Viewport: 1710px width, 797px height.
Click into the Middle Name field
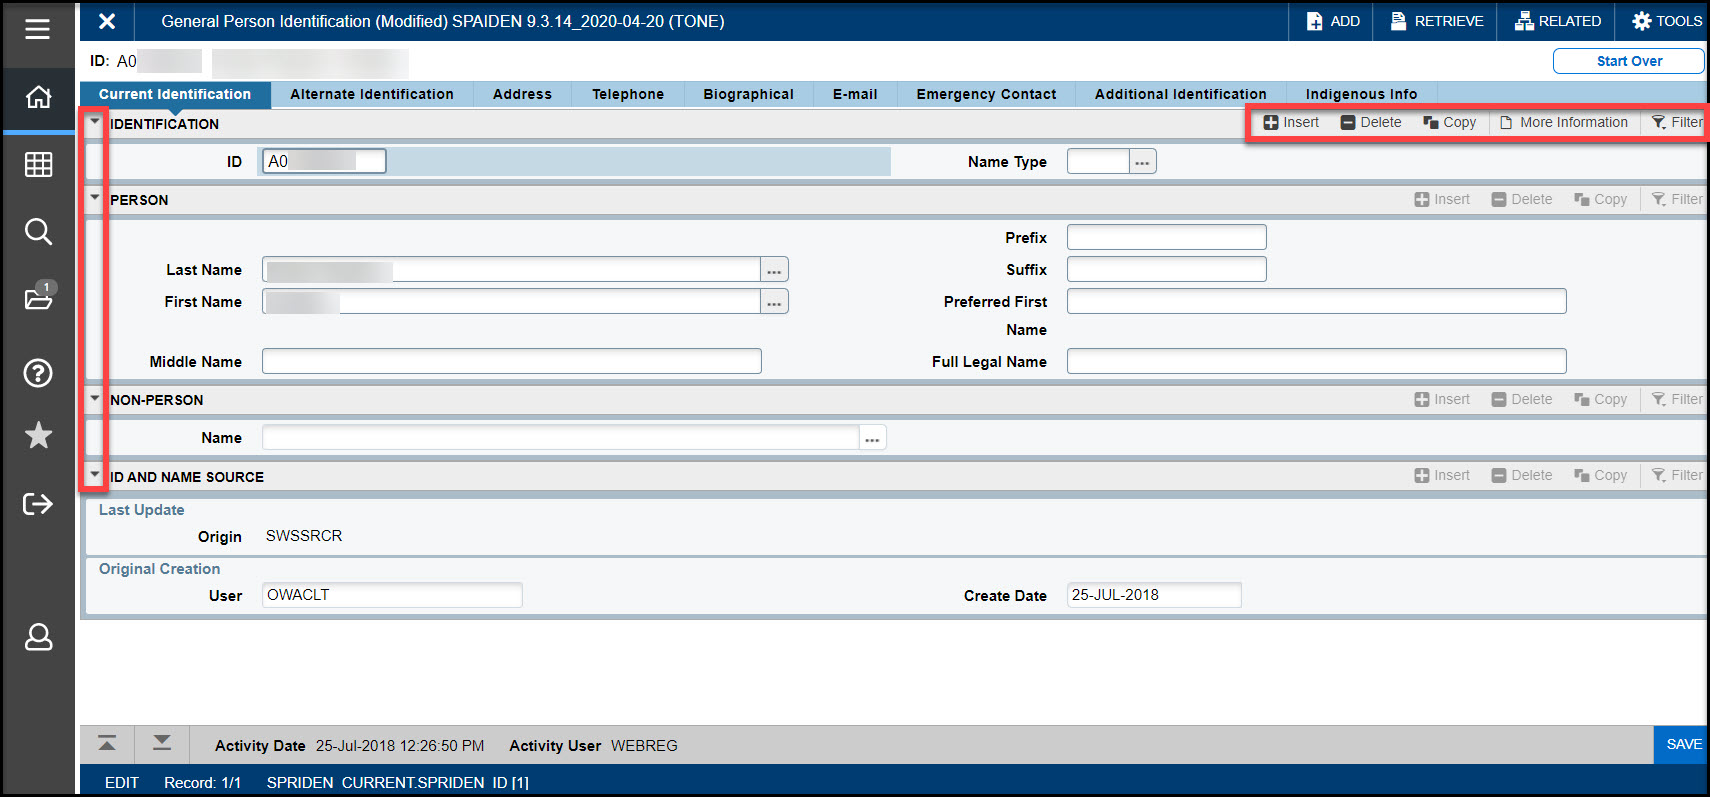click(x=511, y=361)
